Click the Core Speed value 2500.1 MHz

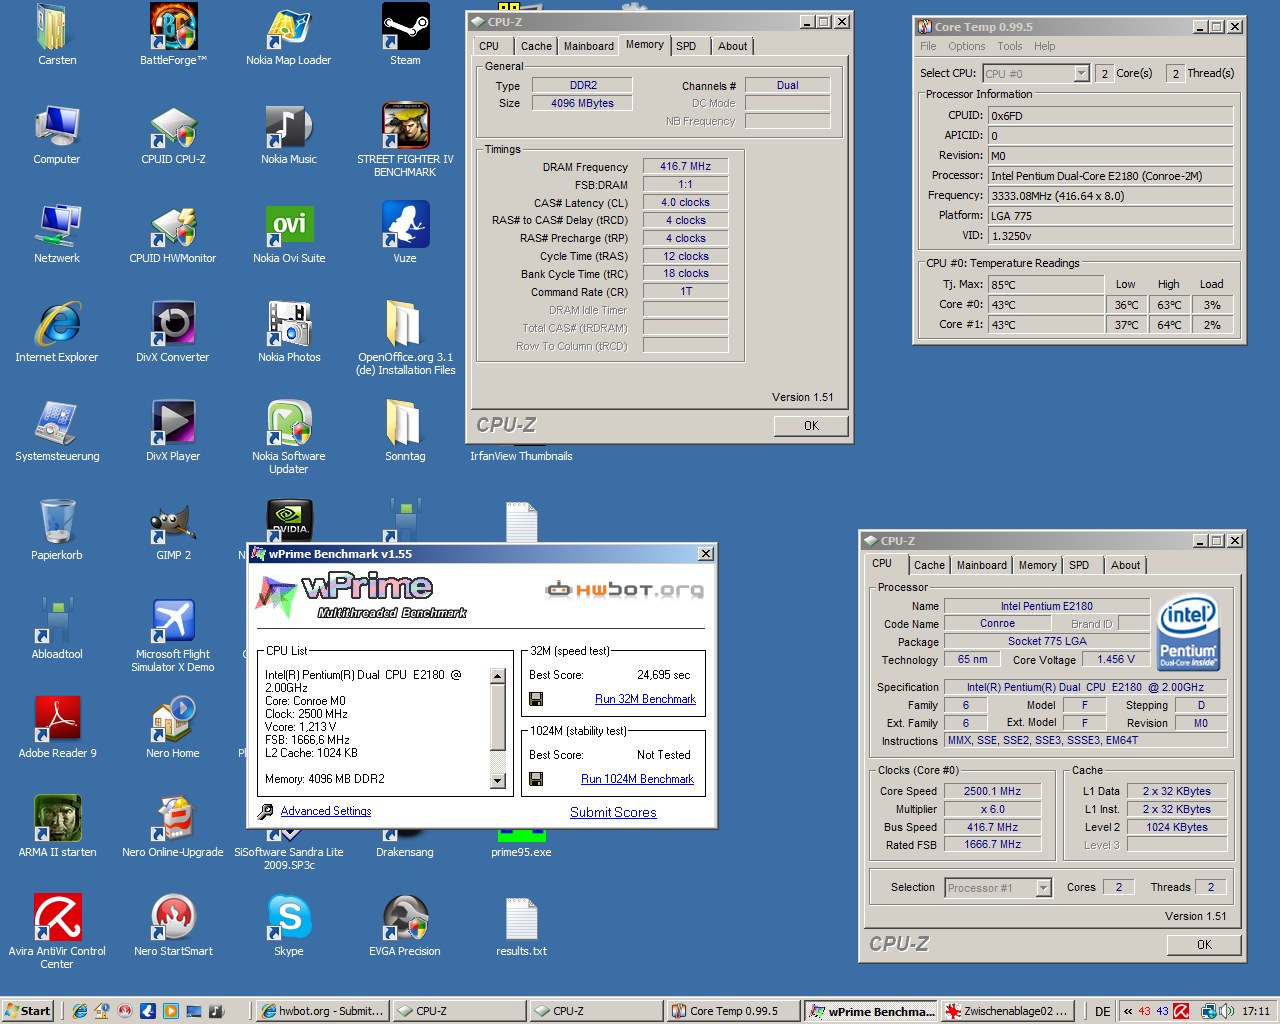[992, 791]
